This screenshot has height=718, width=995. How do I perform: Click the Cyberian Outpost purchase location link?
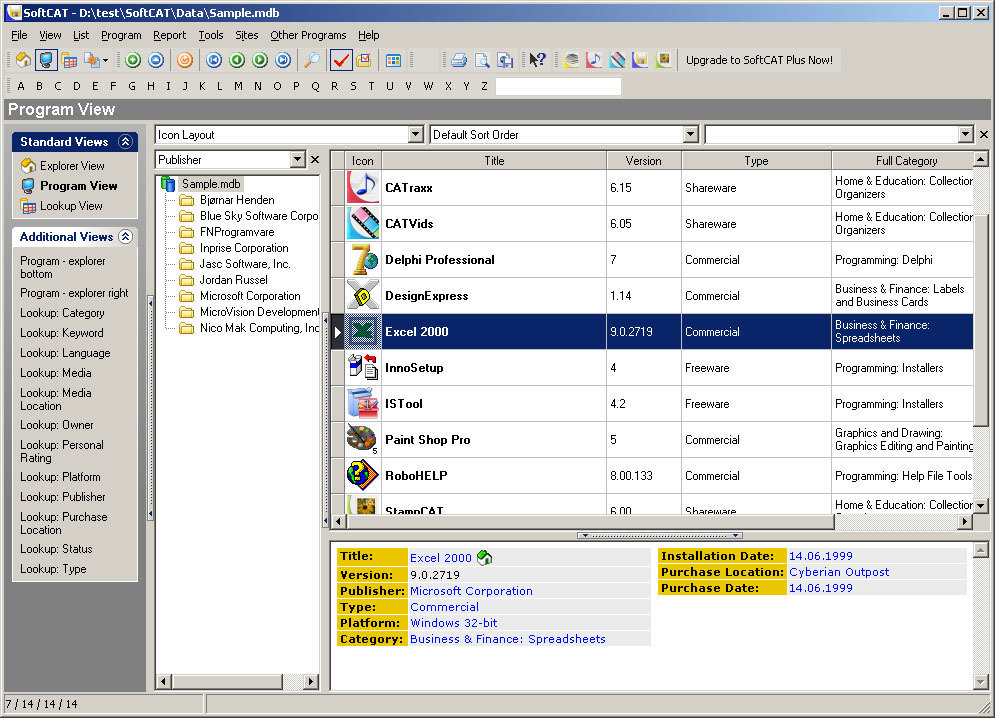pos(839,572)
